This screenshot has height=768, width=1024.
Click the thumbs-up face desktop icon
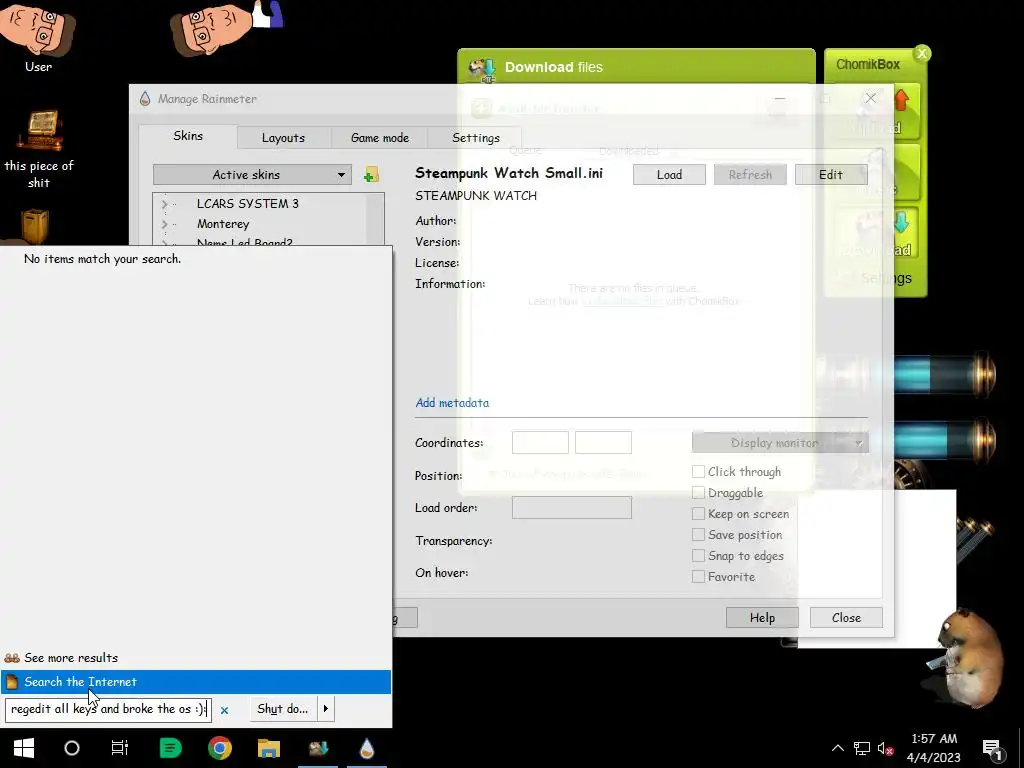click(226, 27)
